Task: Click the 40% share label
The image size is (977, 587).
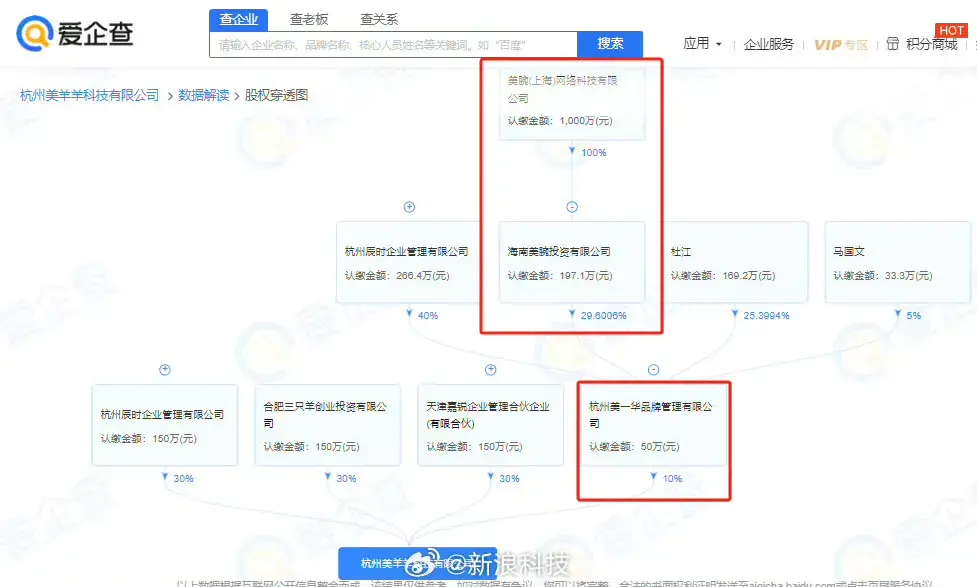Action: (428, 316)
